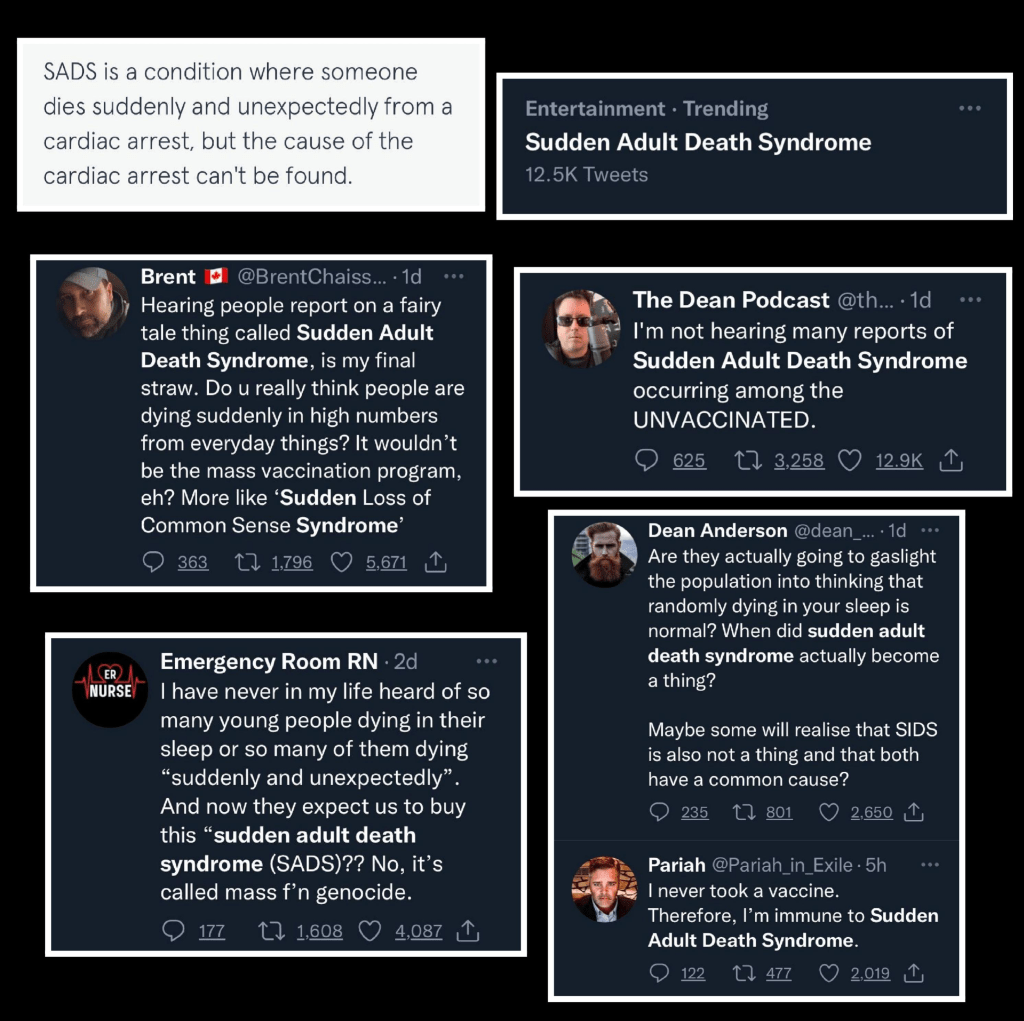
Task: Reply to Emergency Room RN's tweet
Action: point(173,930)
